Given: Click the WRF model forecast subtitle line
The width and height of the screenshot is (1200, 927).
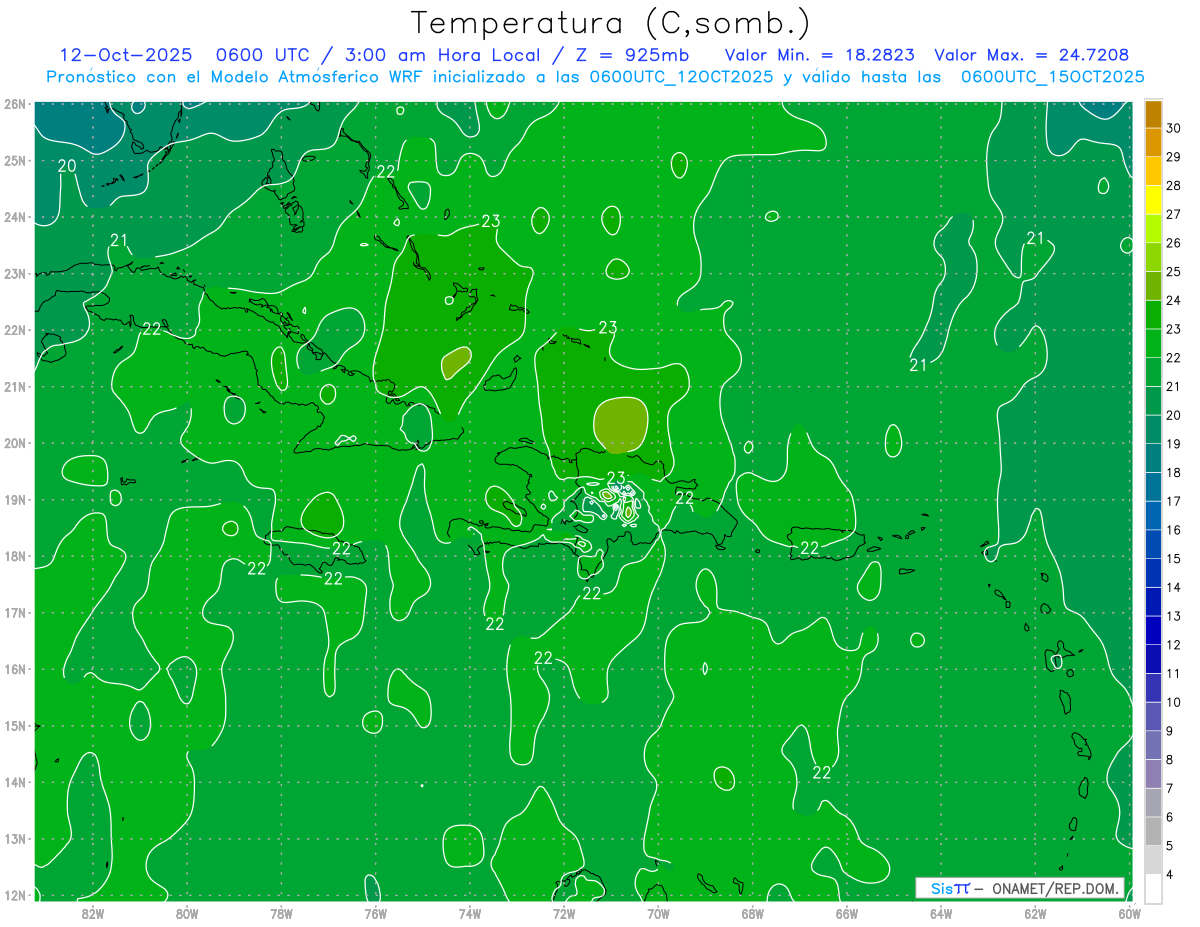Looking at the screenshot, I should click(x=595, y=77).
